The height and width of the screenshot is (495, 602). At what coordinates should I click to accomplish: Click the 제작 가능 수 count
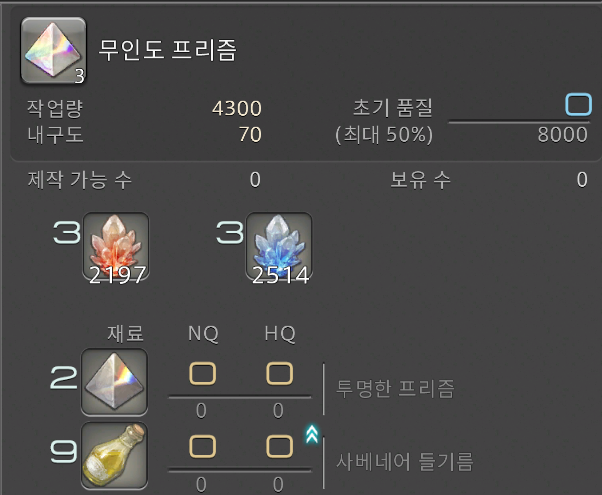click(x=255, y=180)
